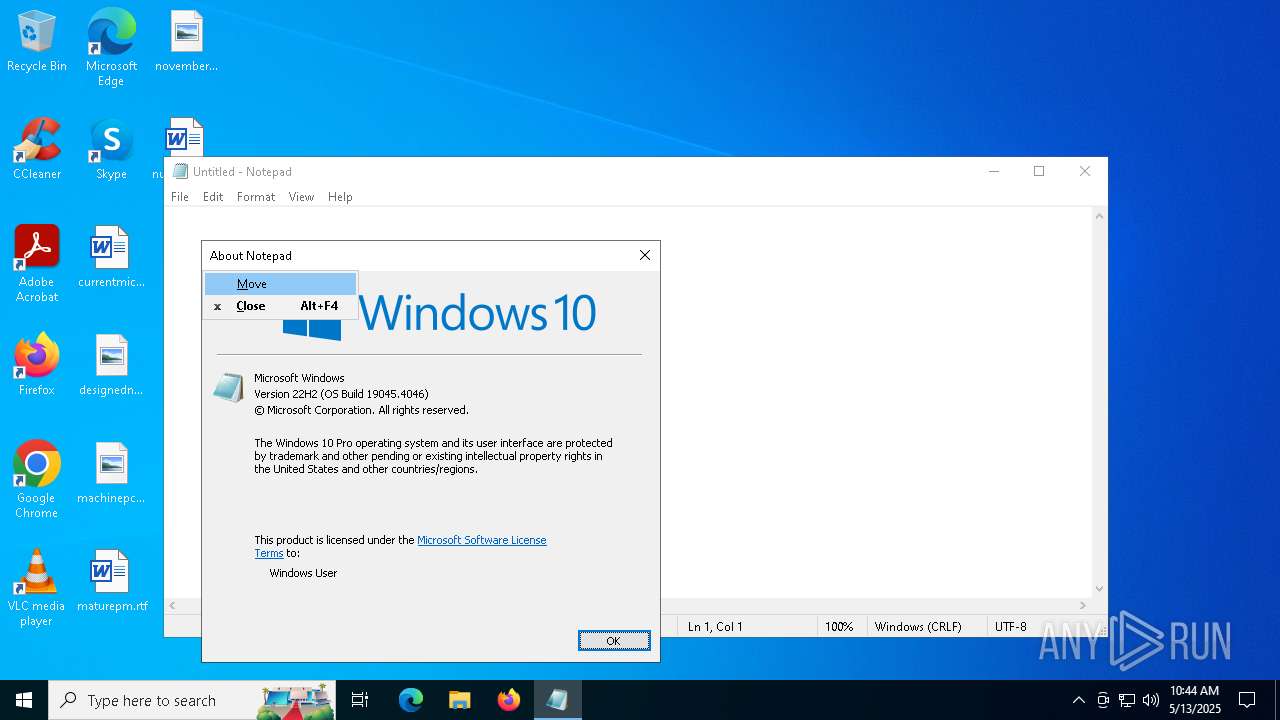Select the november image file on desktop
This screenshot has width=1280, height=720.
point(186,42)
